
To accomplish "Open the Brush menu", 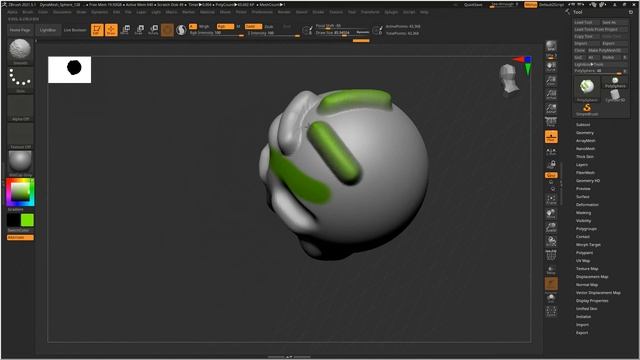I will (x=28, y=12).
